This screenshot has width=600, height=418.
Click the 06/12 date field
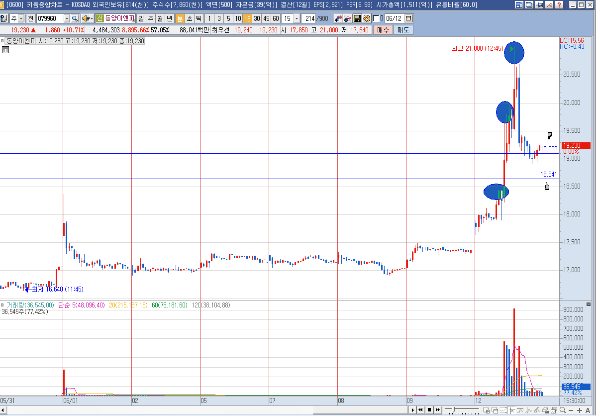tap(394, 18)
